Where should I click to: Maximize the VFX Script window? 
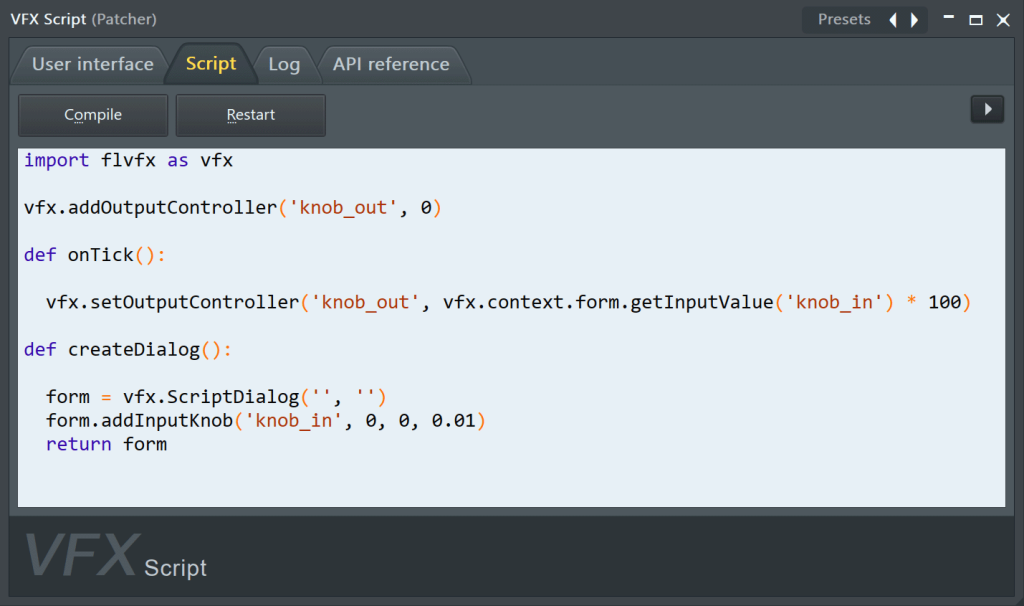(x=976, y=20)
